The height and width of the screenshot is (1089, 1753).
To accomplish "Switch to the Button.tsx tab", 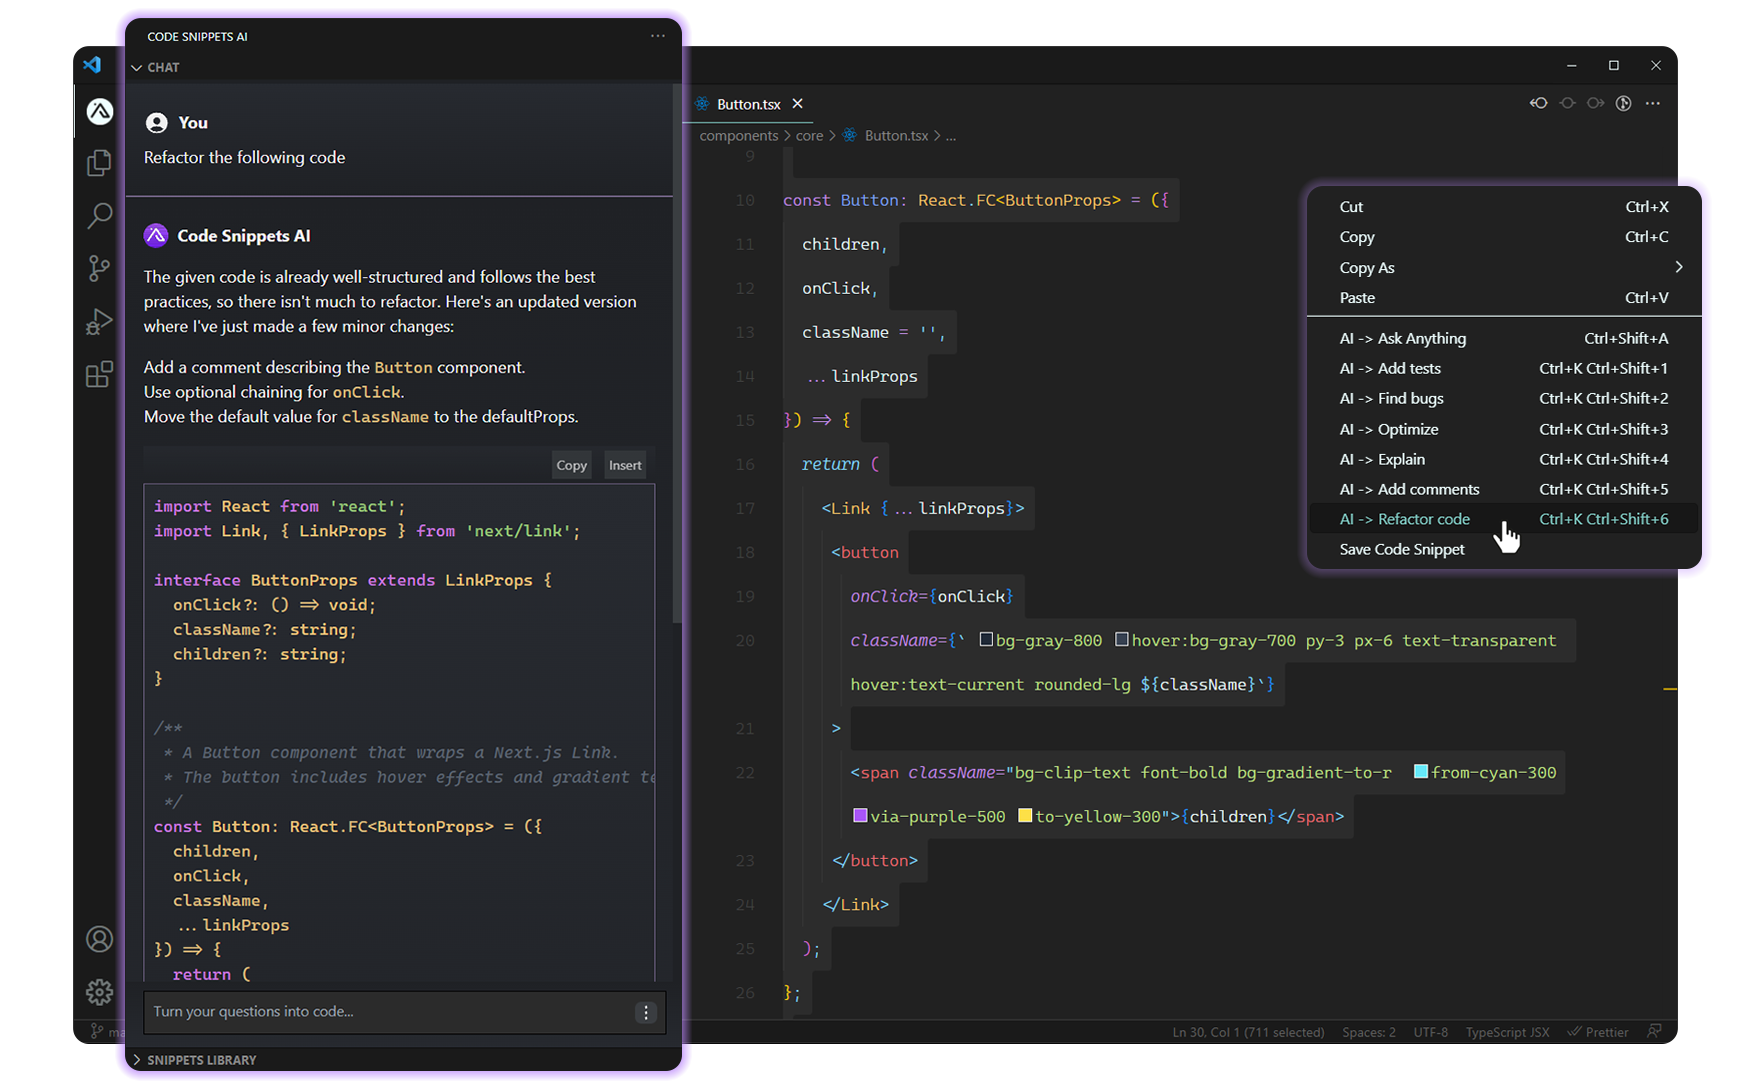I will click(x=748, y=104).
